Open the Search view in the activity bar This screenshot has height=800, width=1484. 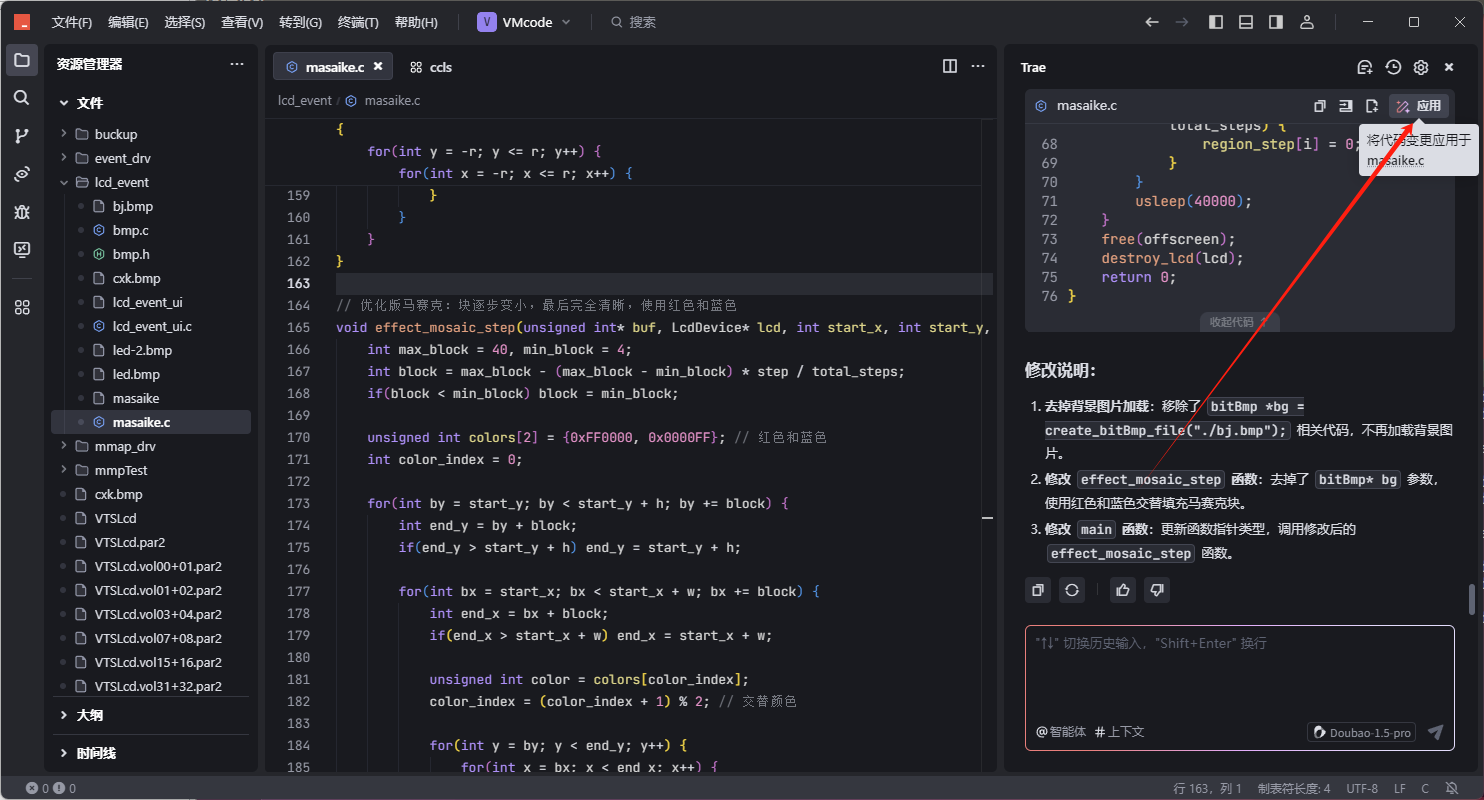click(22, 98)
